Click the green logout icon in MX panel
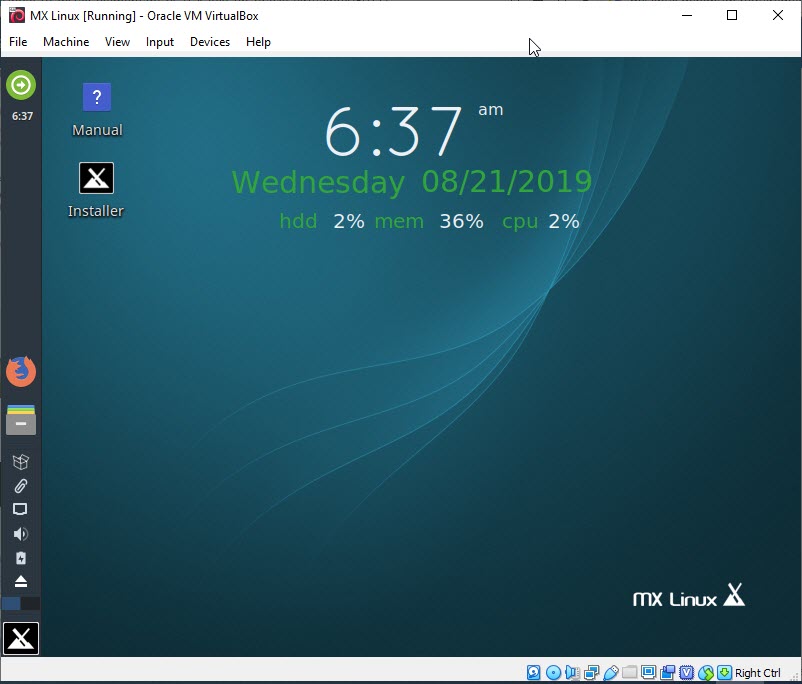Image resolution: width=802 pixels, height=684 pixels. point(21,85)
